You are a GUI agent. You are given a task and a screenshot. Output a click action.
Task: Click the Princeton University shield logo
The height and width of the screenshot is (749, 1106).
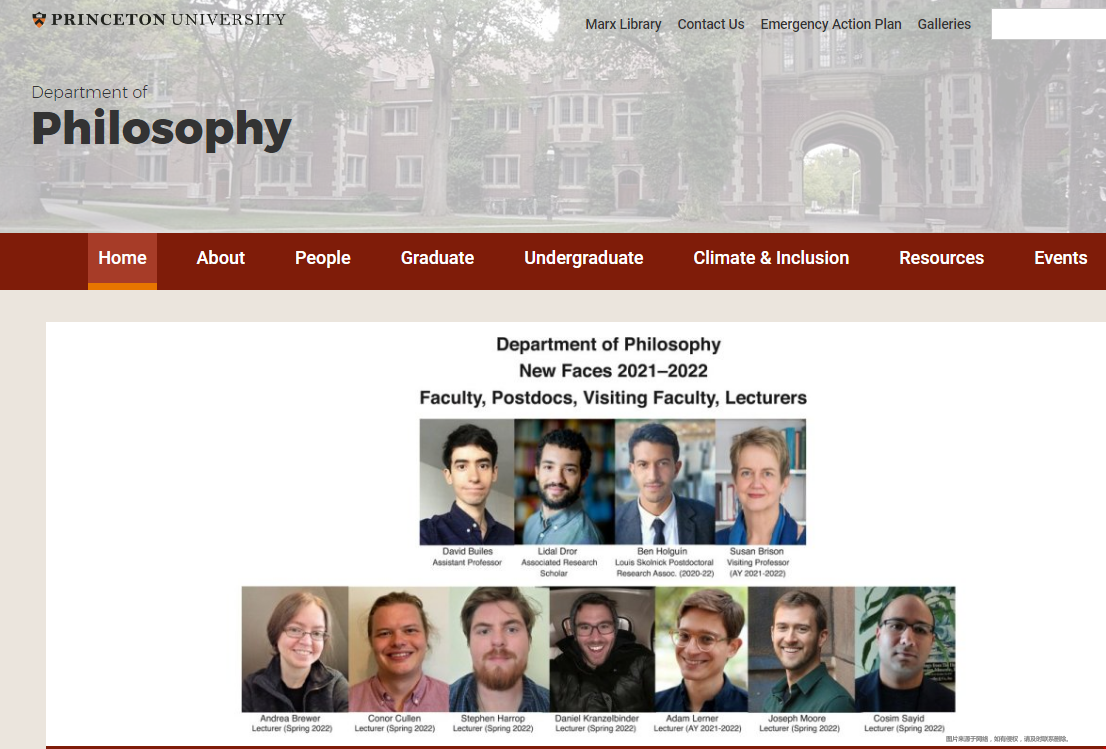39,20
